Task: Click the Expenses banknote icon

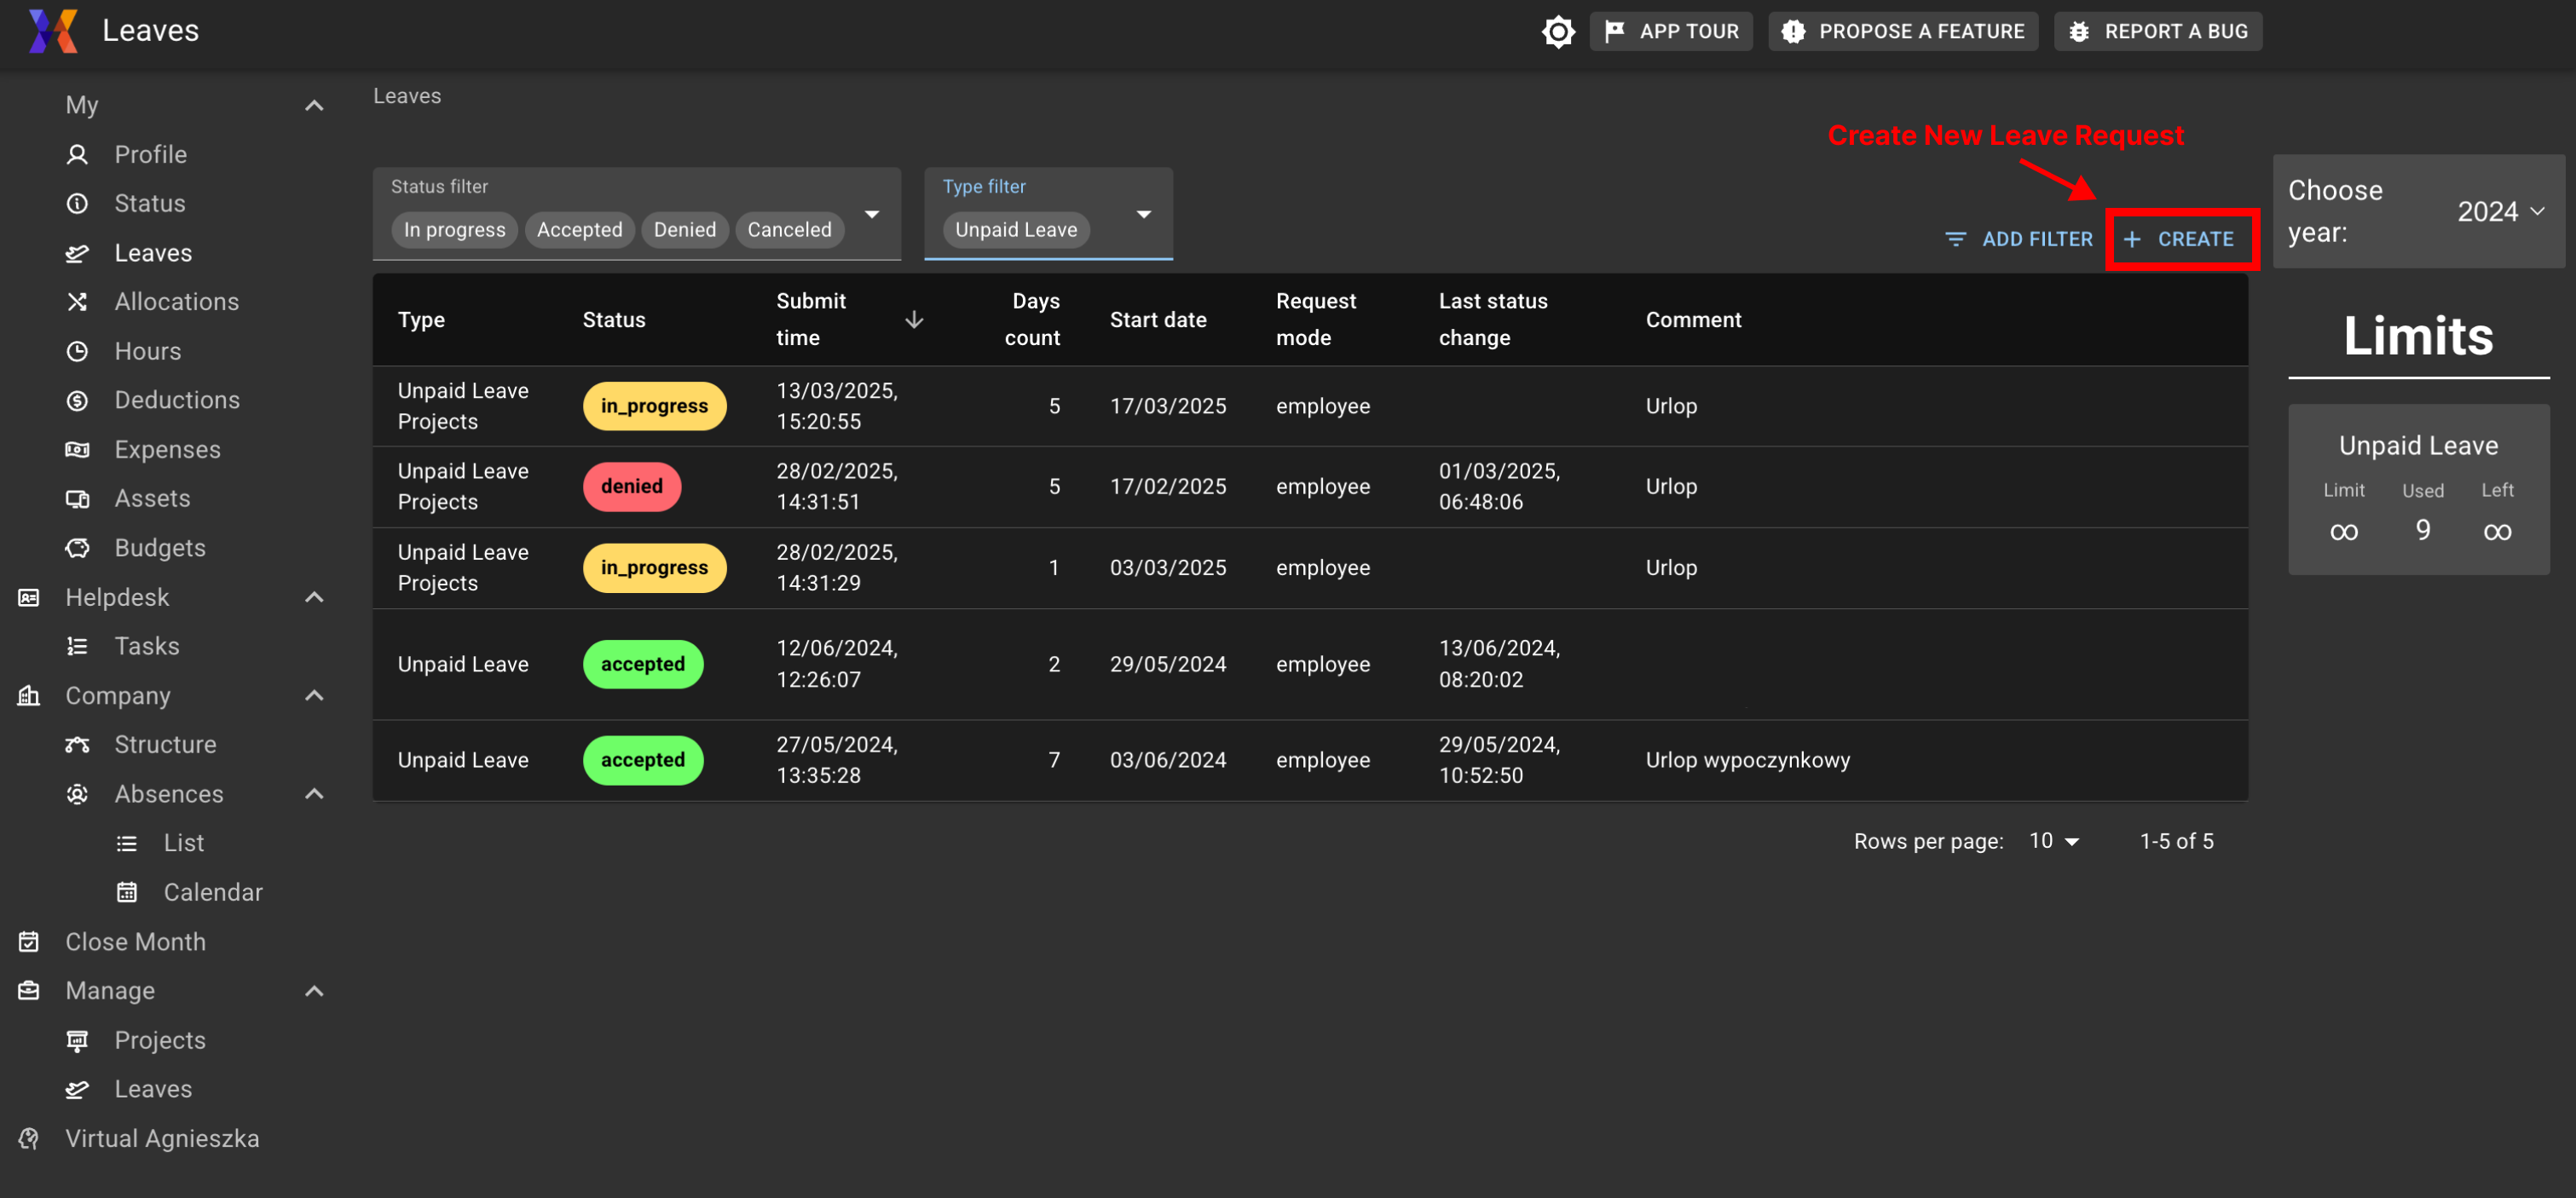Action: [x=77, y=449]
